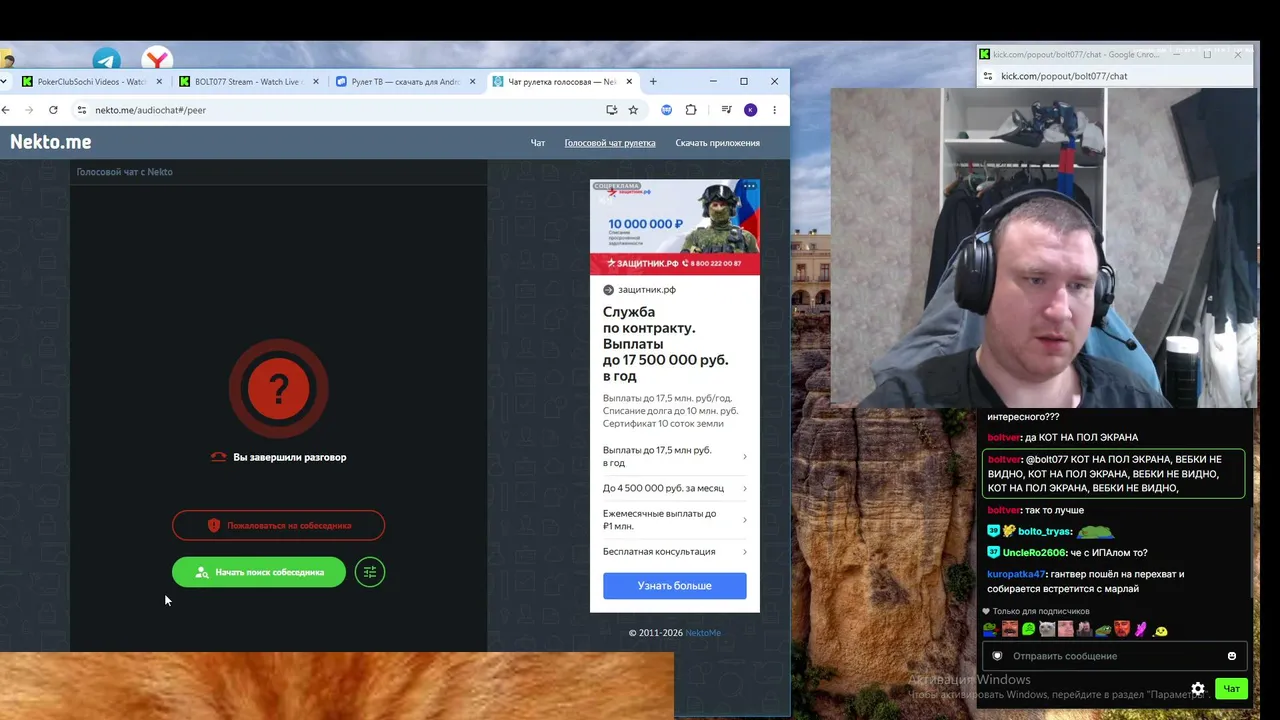Image resolution: width=1280 pixels, height=720 pixels.
Task: Open the blue extension icon in toolbar
Action: pos(667,110)
